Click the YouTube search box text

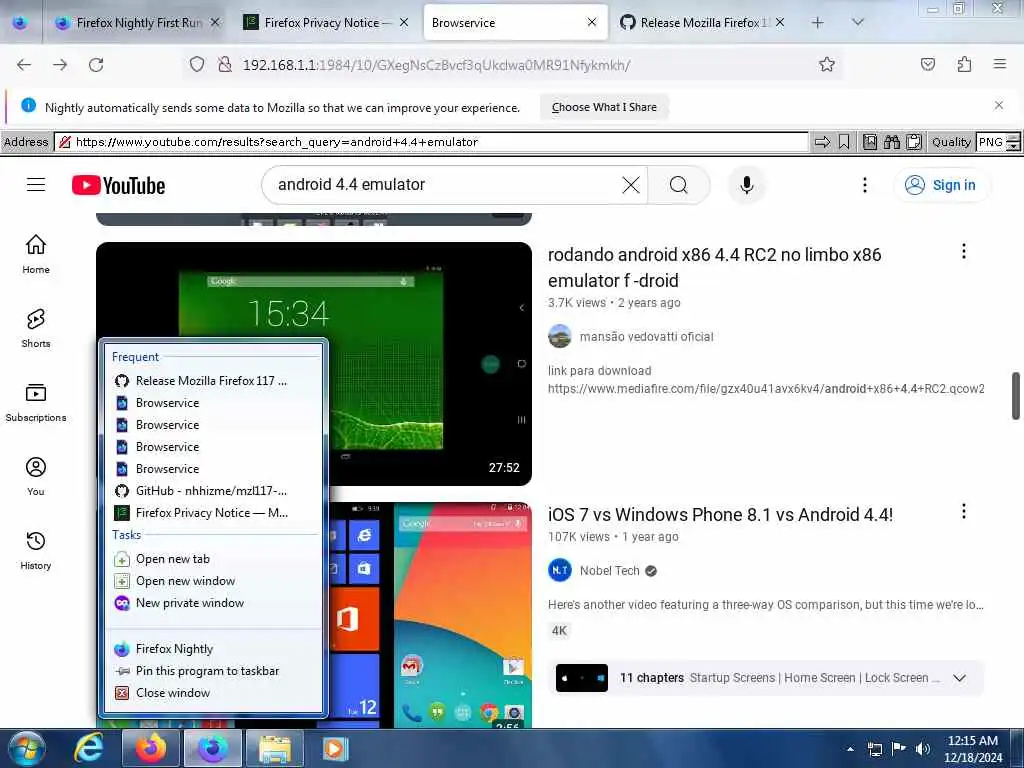click(x=351, y=185)
